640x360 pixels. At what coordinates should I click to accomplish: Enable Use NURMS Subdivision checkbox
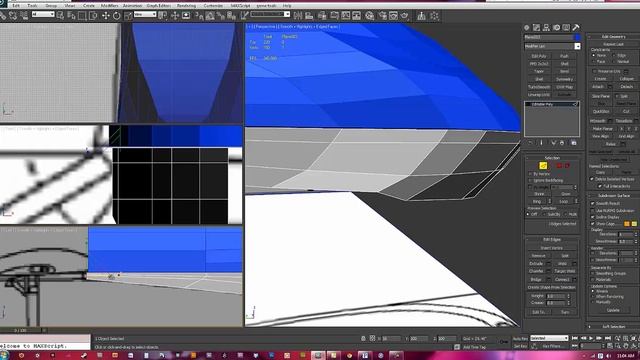592,210
